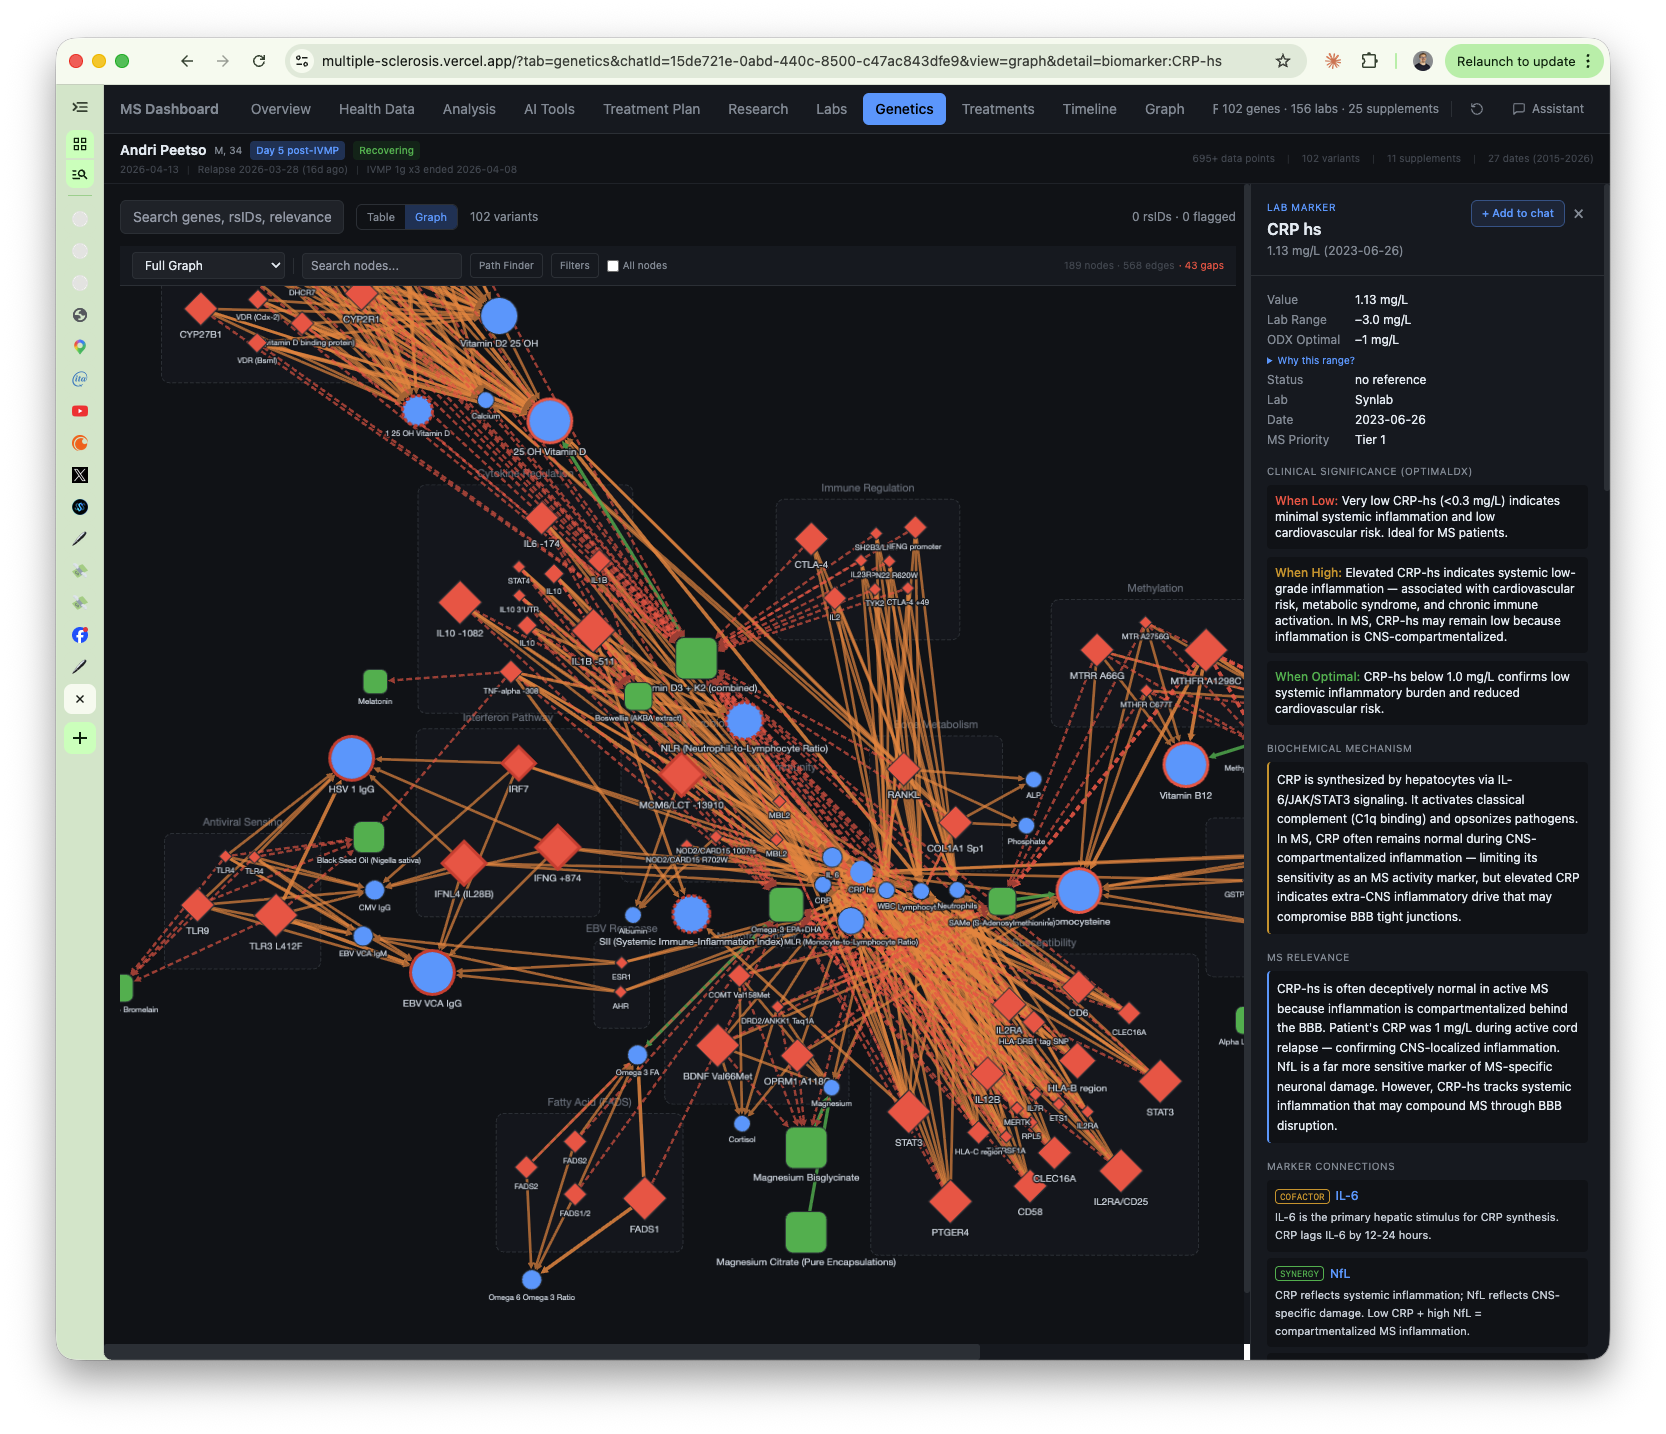This screenshot has width=1666, height=1434.
Task: Open YouTube from the left sidebar
Action: pos(79,411)
